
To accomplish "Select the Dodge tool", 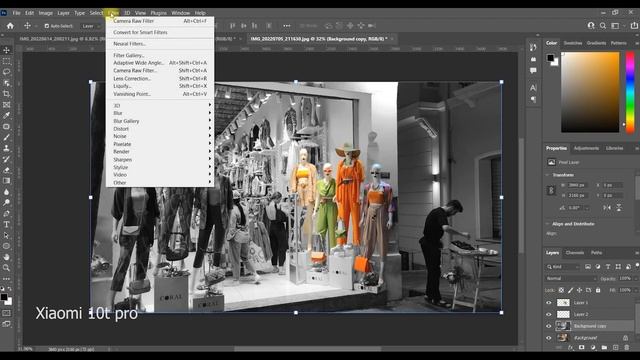I will pyautogui.click(x=7, y=203).
